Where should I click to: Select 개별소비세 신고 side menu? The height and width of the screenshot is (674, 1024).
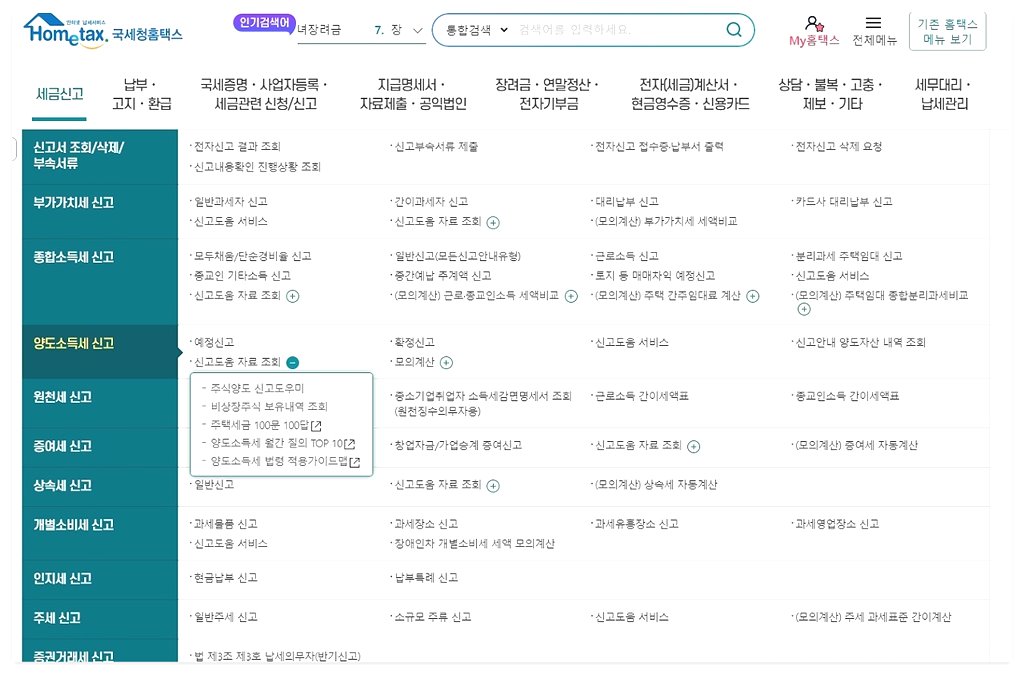[100, 533]
